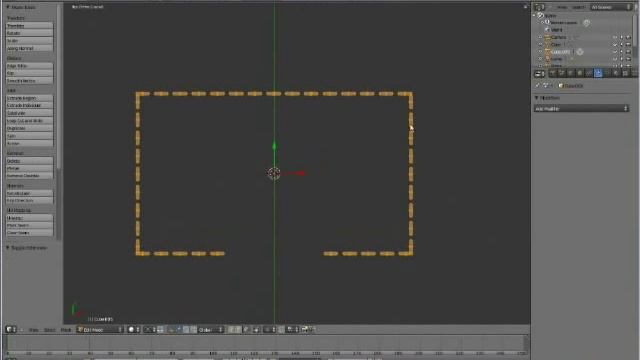Open the 3D view editor type selector

click(x=11, y=329)
